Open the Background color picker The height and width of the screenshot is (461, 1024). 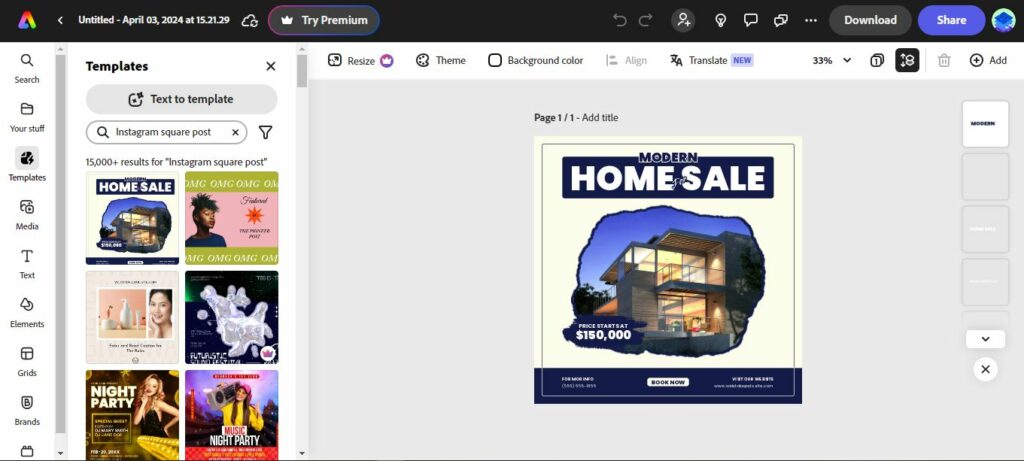(x=535, y=60)
